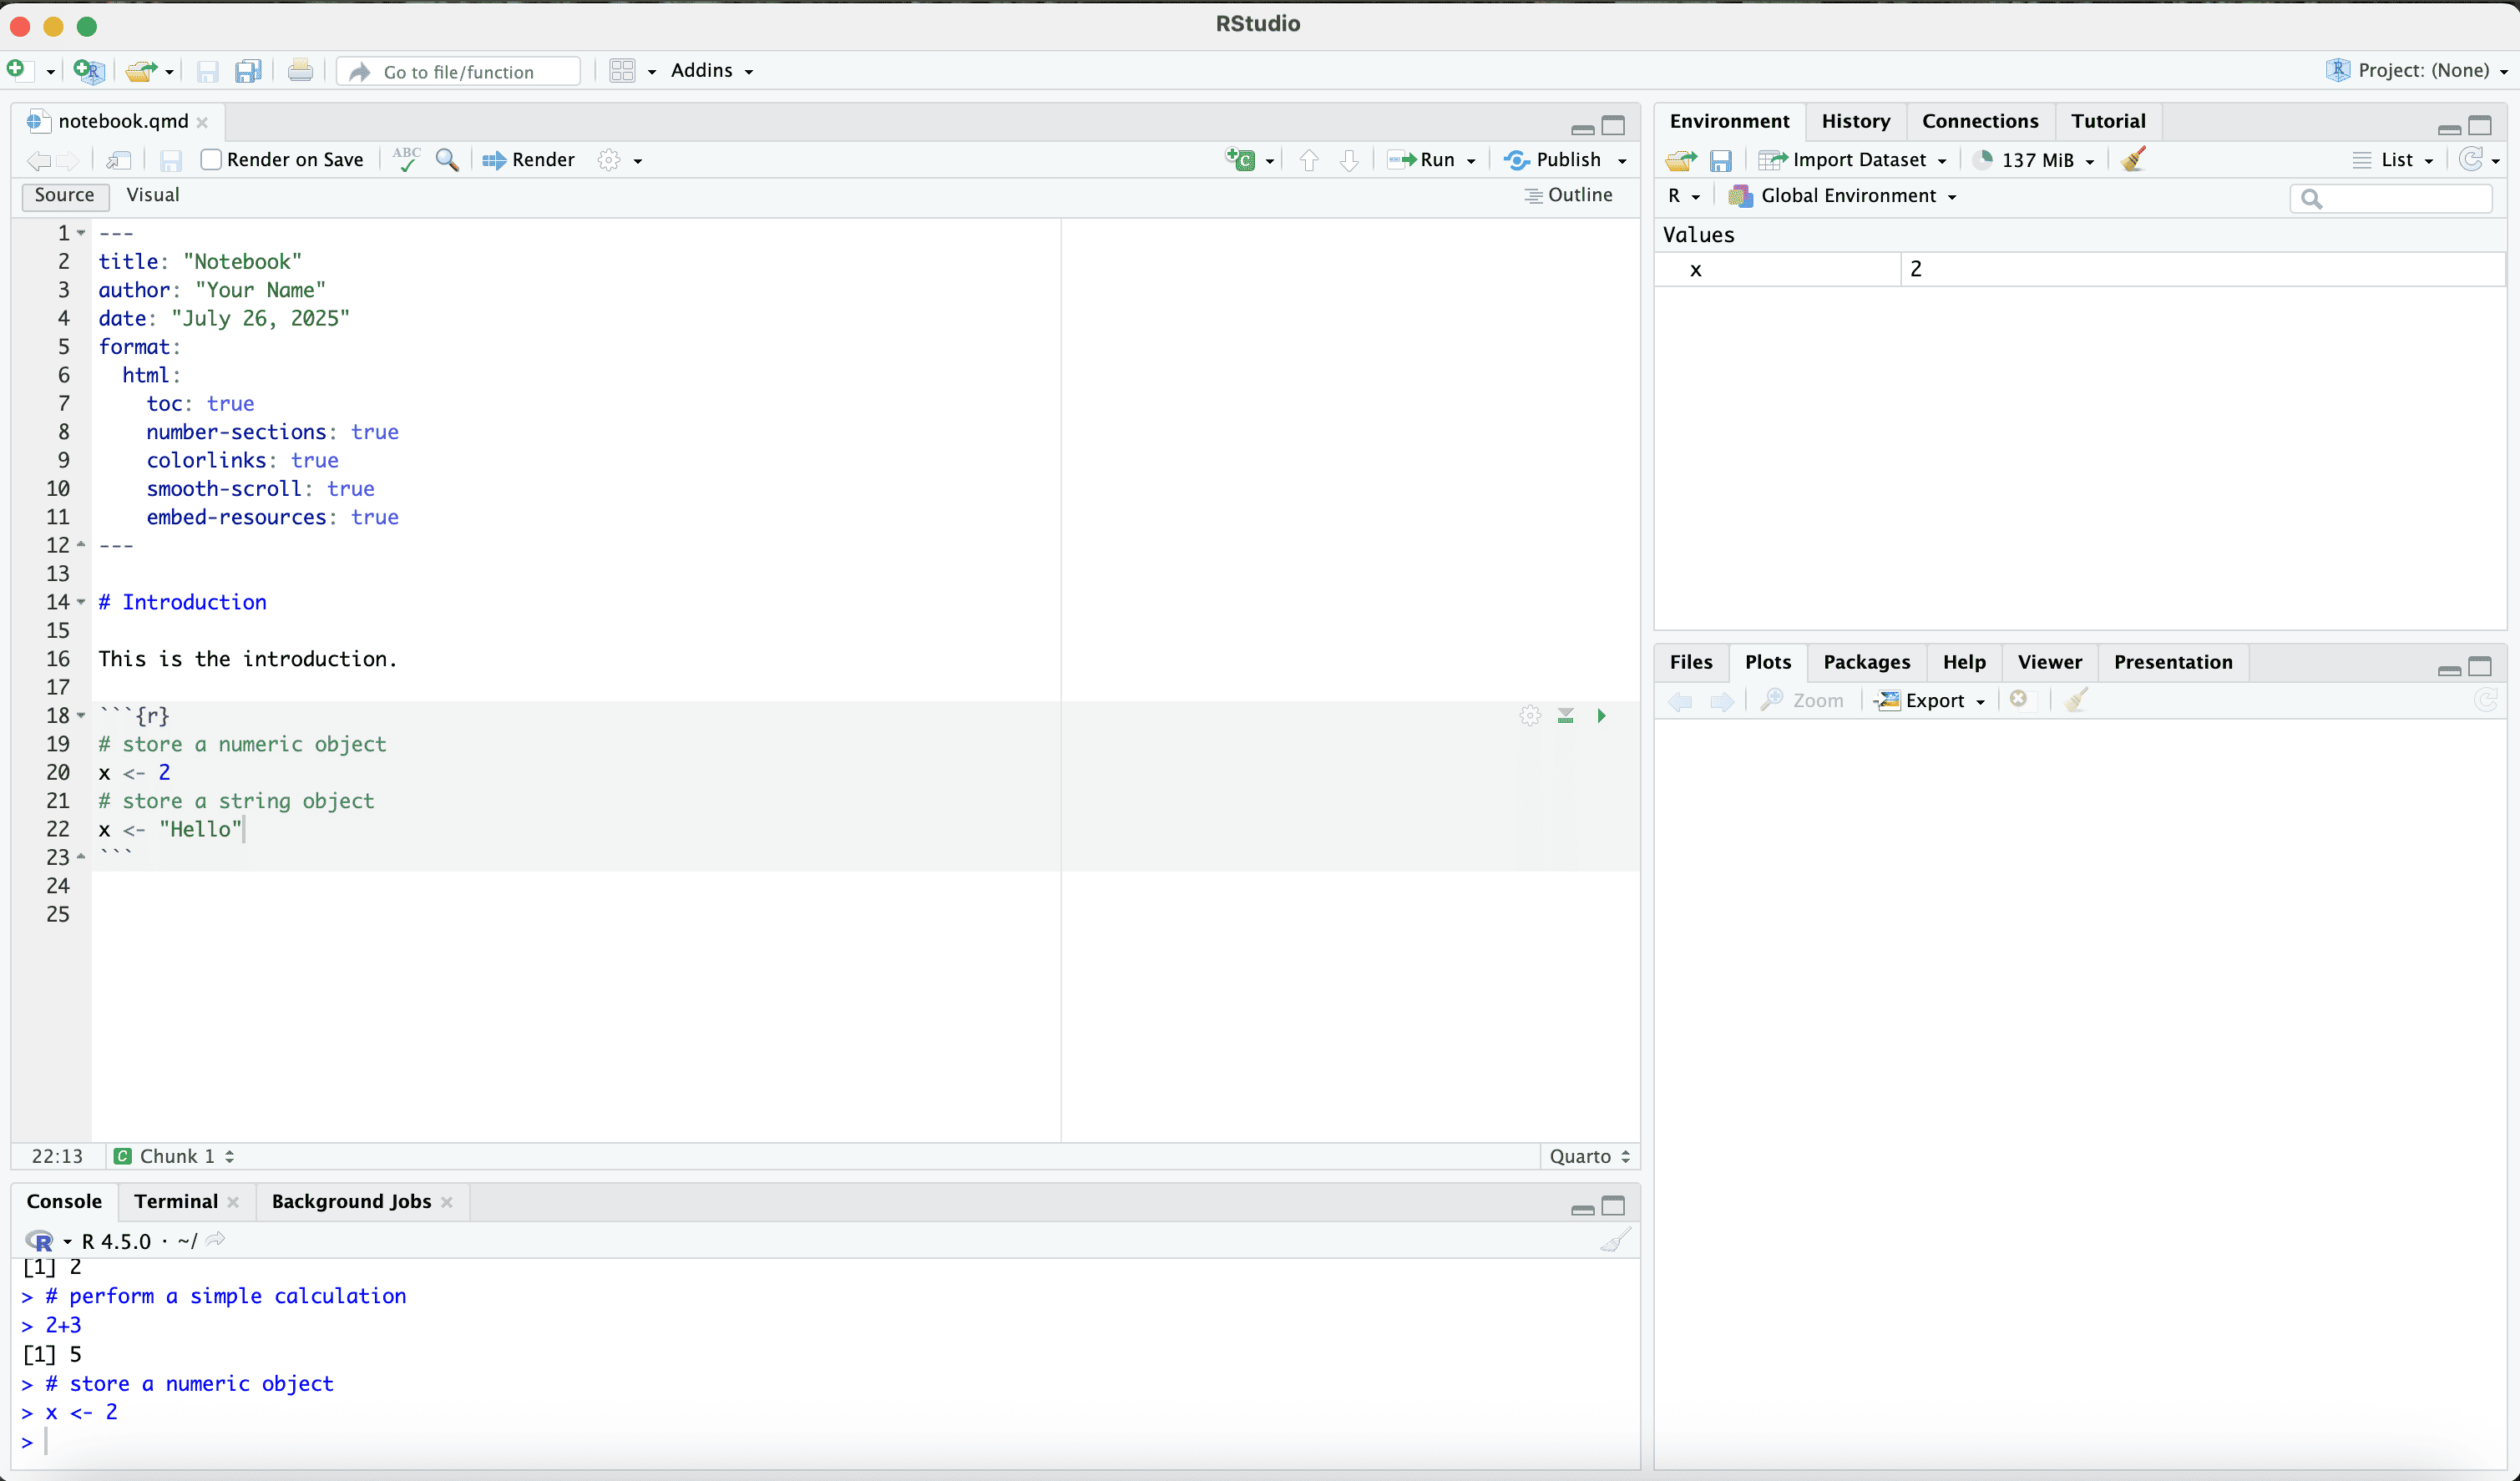Enable Render on Save checkbox
The image size is (2520, 1481).
pyautogui.click(x=211, y=160)
